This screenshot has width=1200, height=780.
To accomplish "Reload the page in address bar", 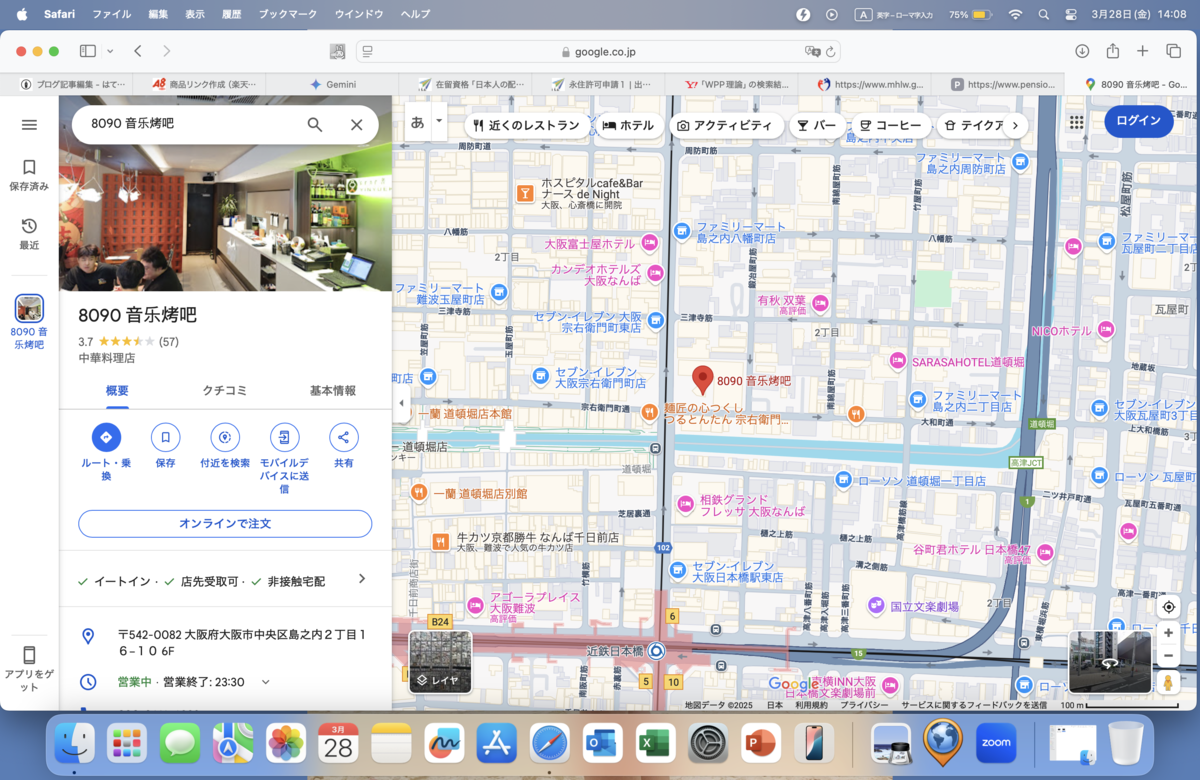I will 830,51.
